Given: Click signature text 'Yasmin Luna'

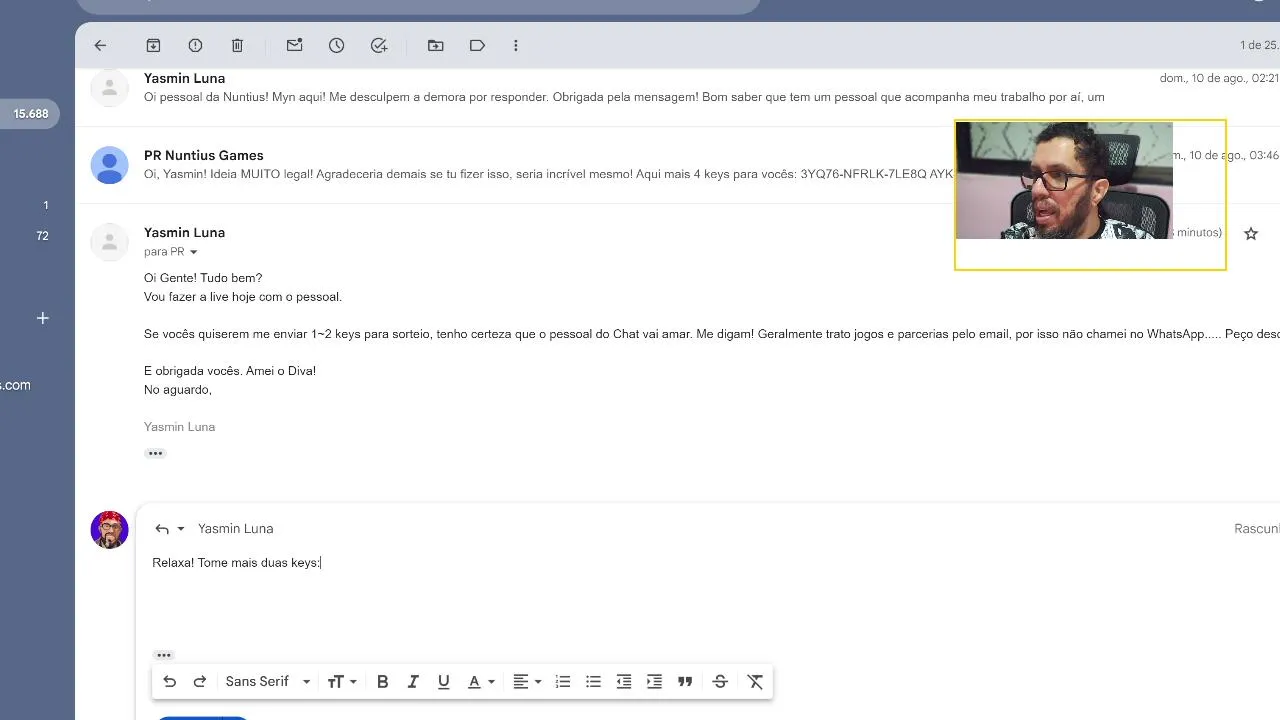Looking at the screenshot, I should tap(179, 427).
